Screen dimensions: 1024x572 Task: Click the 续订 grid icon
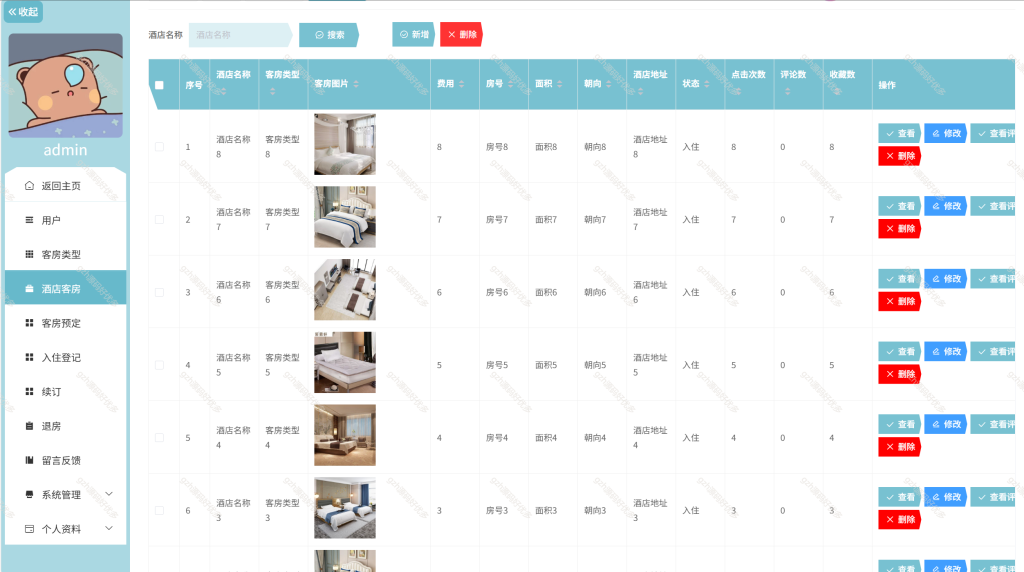(x=29, y=391)
